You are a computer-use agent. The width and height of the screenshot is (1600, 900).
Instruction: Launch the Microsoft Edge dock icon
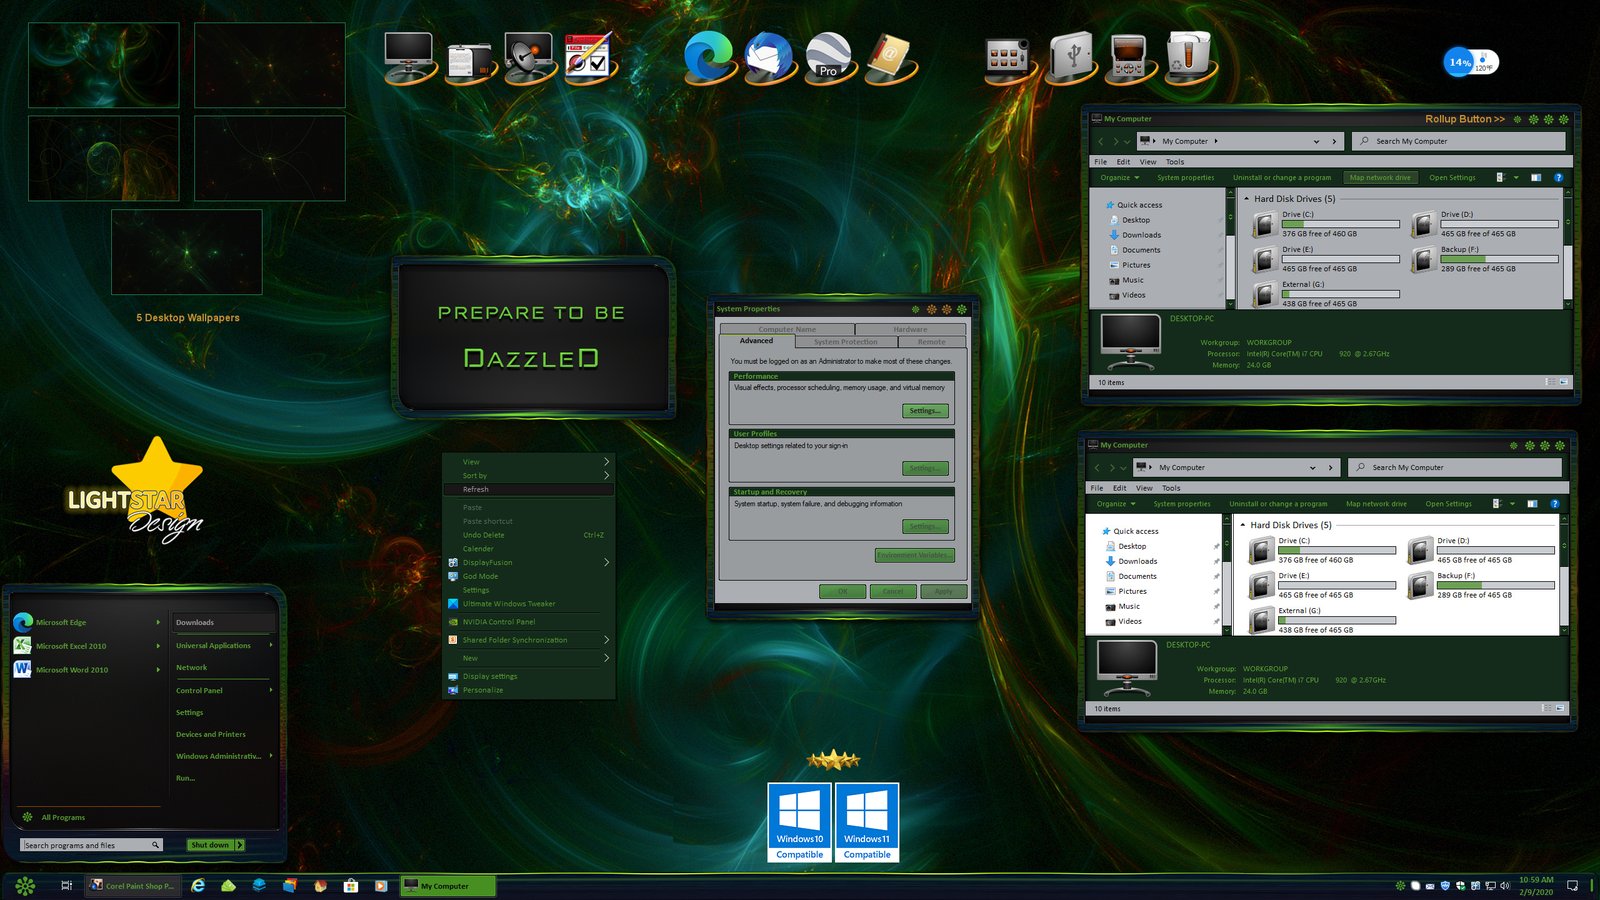[x=709, y=56]
